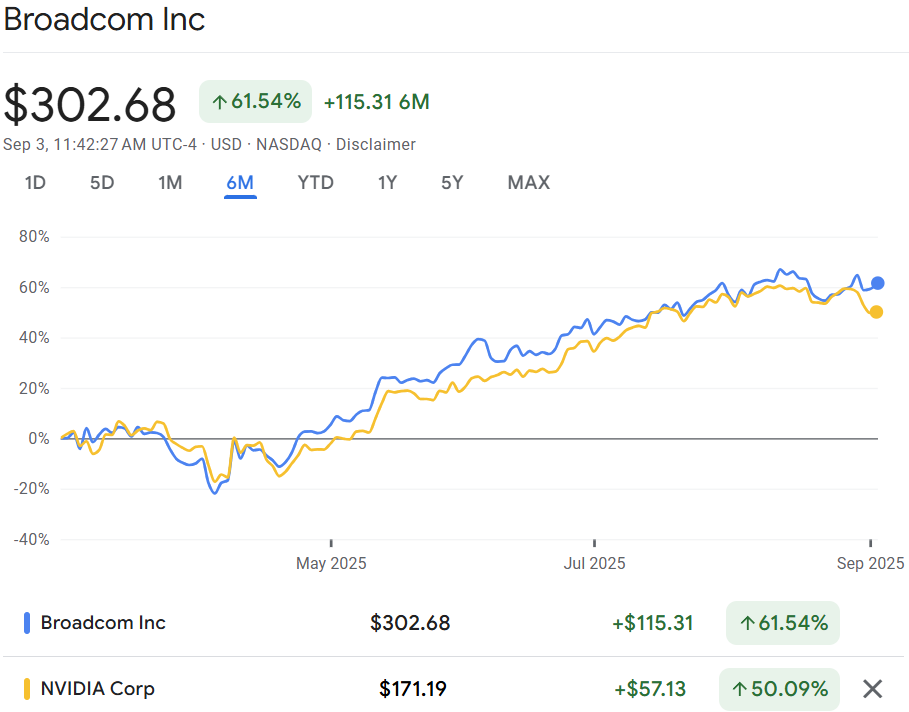This screenshot has width=909, height=712.
Task: Click Broadcom's 61.54% badge in legend row
Action: pos(783,623)
